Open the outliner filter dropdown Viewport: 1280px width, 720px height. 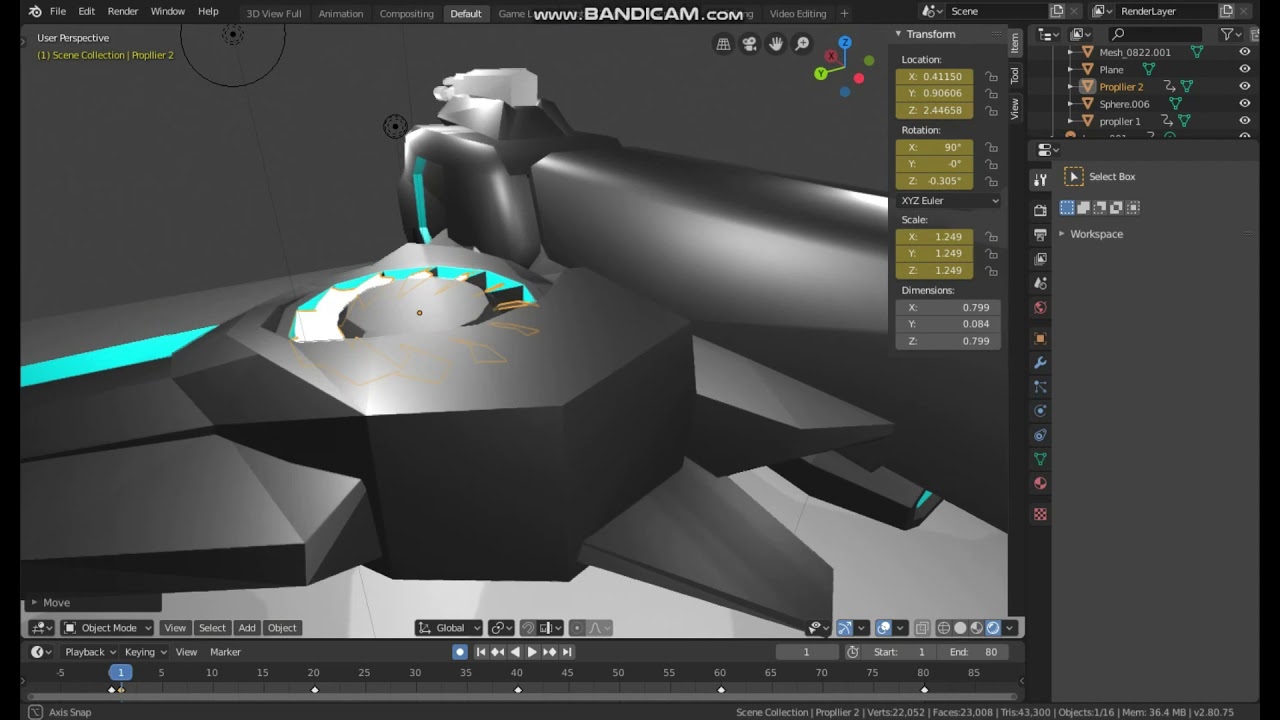click(1231, 34)
